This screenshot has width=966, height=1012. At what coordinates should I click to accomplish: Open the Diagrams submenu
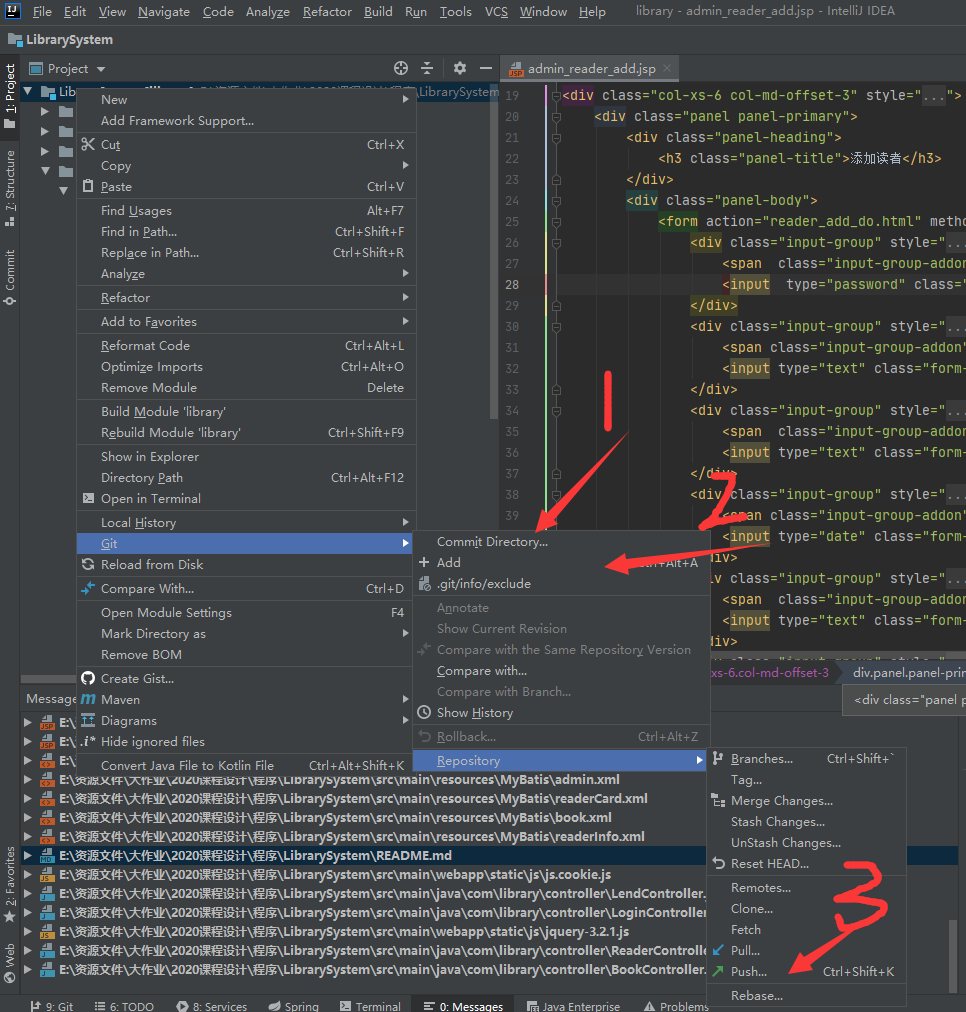point(246,720)
